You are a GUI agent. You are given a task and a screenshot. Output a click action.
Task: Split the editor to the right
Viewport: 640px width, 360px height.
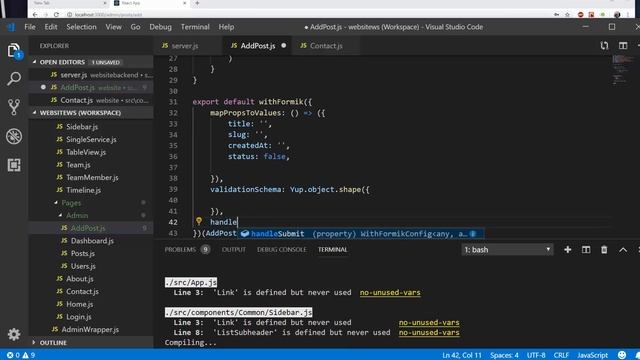623,46
